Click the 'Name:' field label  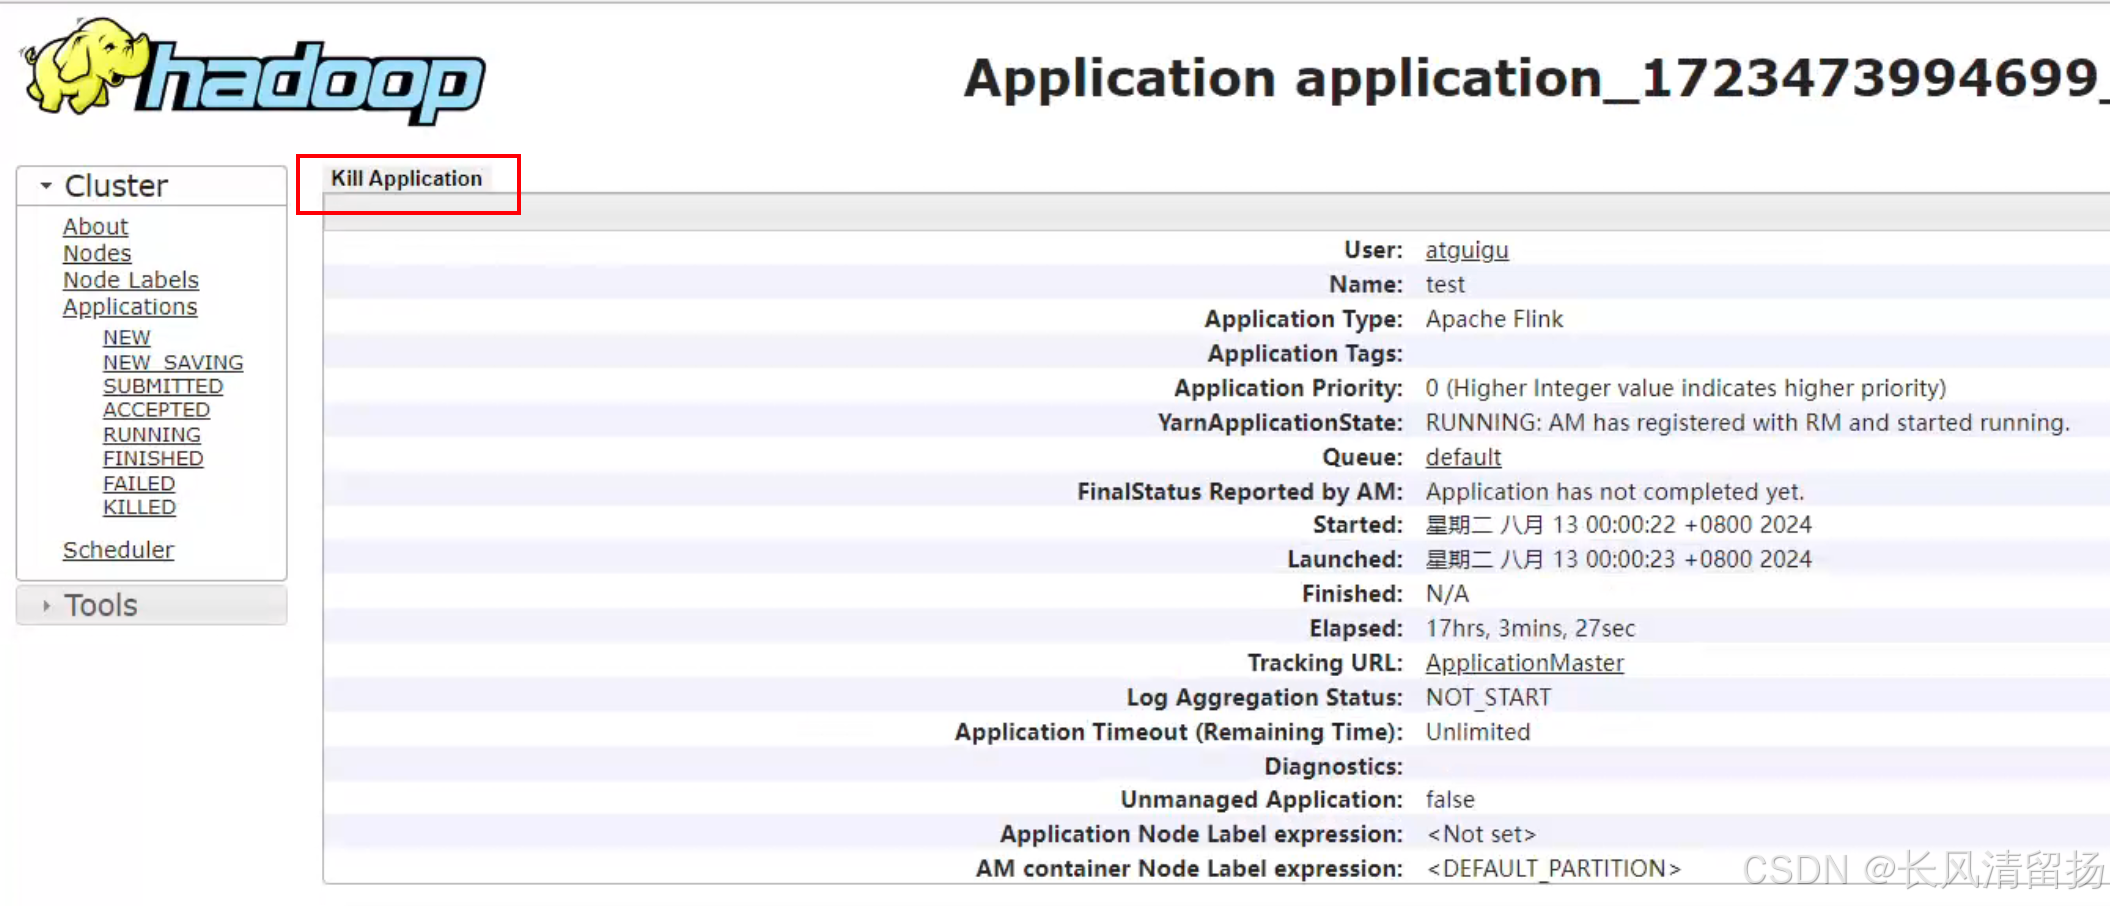click(1366, 285)
